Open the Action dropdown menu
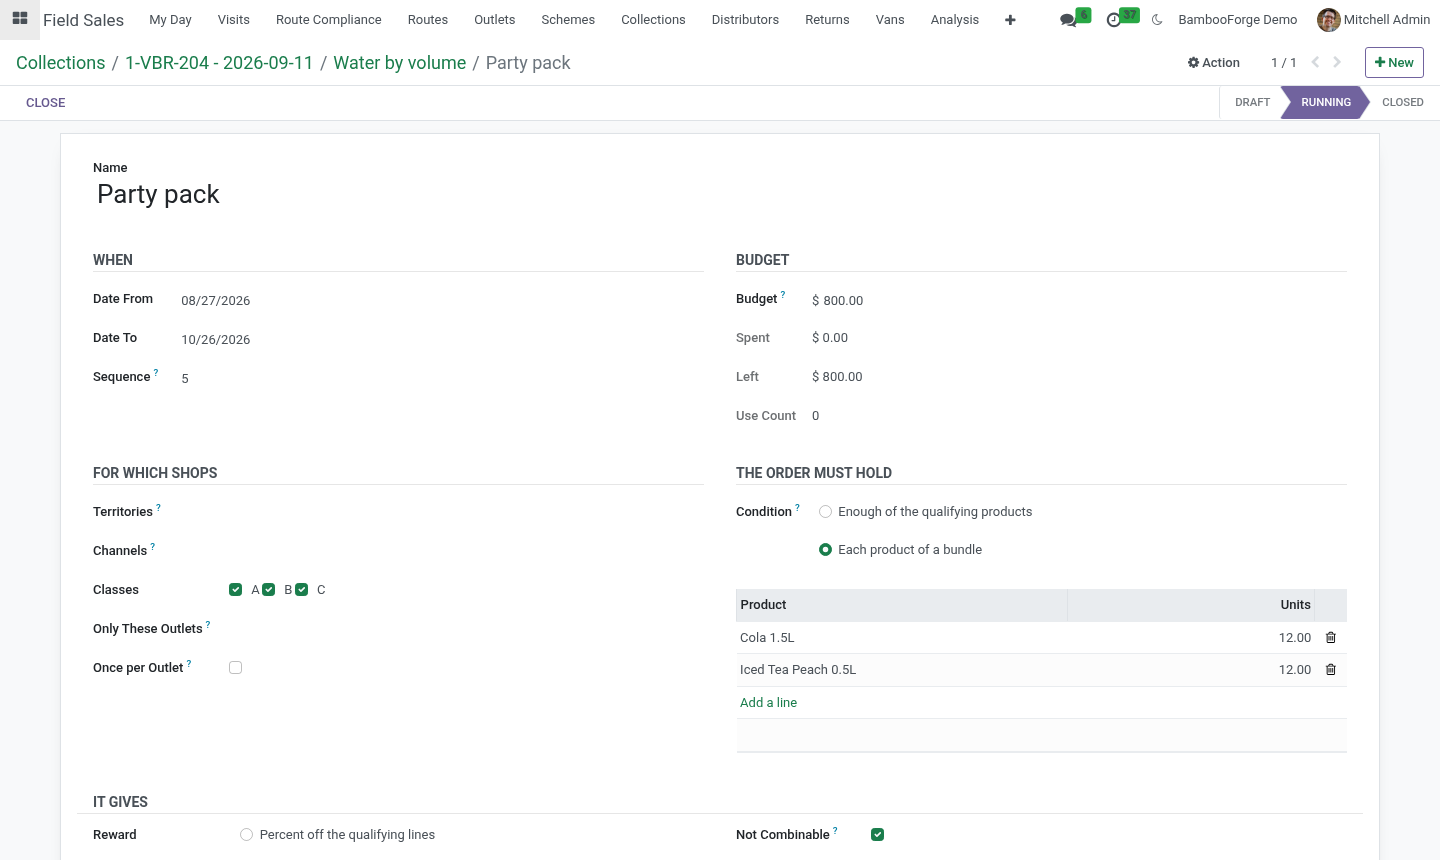The width and height of the screenshot is (1440, 860). 1214,62
